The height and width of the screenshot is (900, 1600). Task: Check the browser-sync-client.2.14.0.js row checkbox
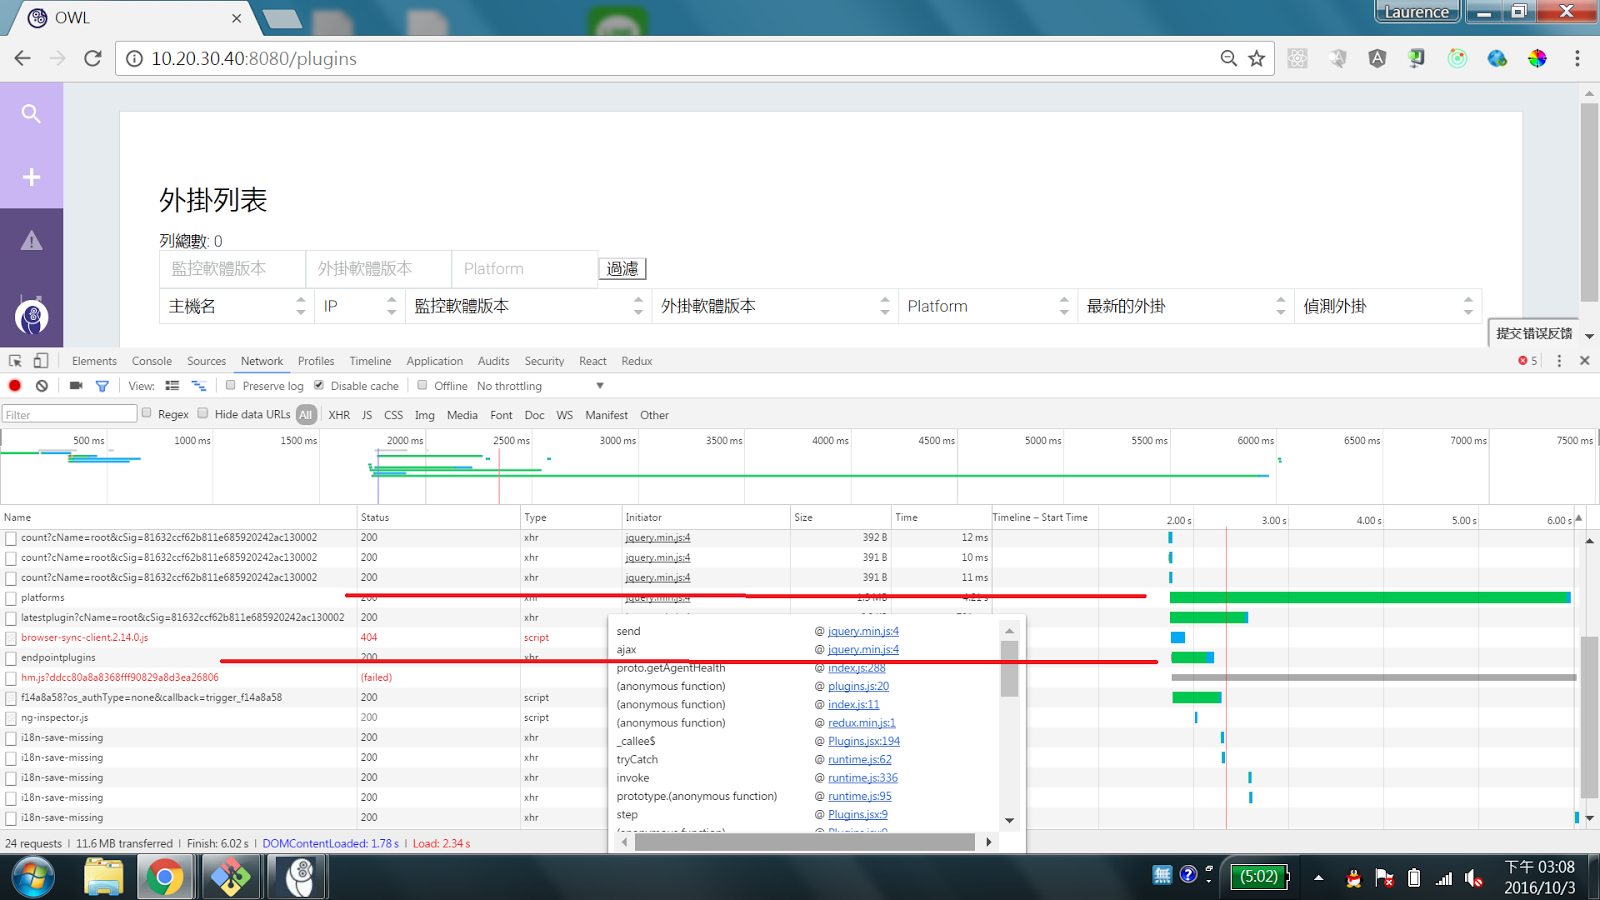(11, 638)
